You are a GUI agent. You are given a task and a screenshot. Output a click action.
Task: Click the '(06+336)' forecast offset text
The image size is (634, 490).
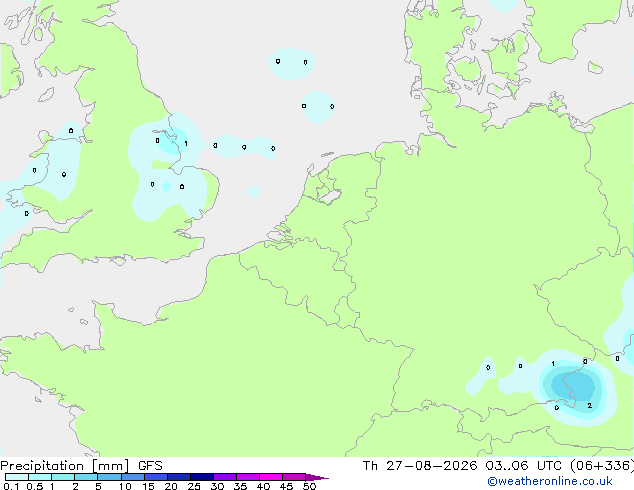point(602,466)
